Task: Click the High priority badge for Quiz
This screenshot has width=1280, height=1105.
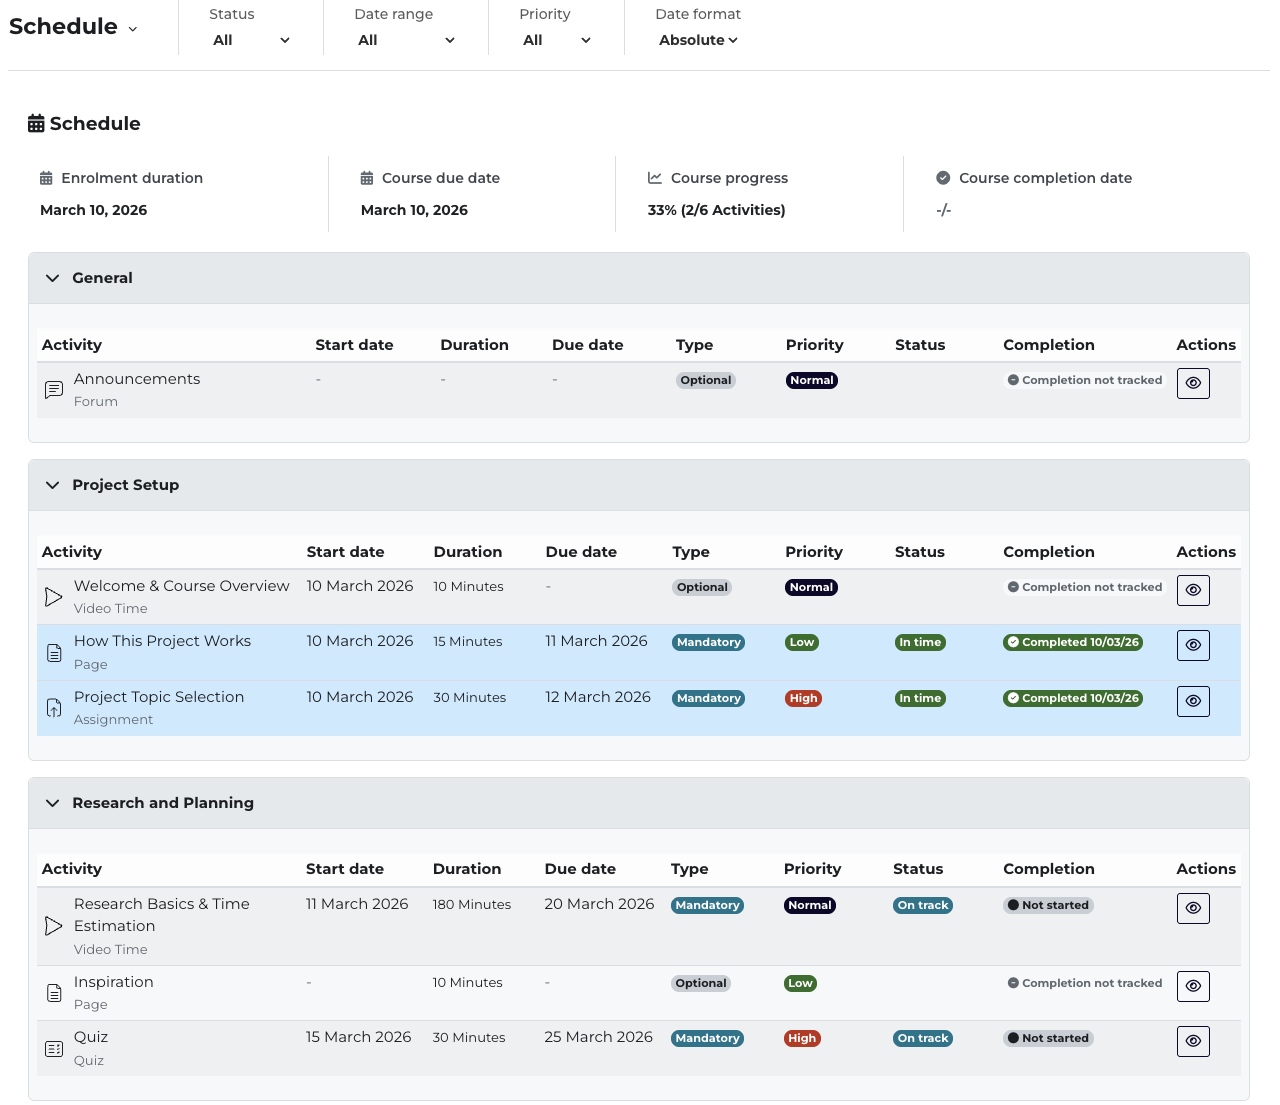Action: (802, 1038)
